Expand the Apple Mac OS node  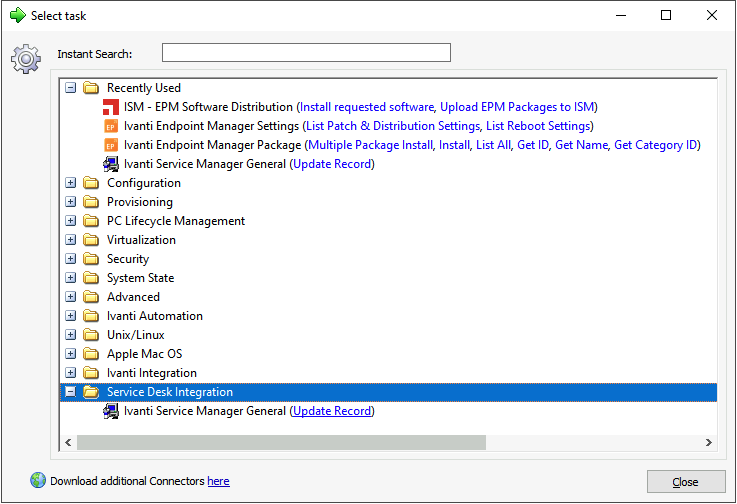click(x=71, y=354)
